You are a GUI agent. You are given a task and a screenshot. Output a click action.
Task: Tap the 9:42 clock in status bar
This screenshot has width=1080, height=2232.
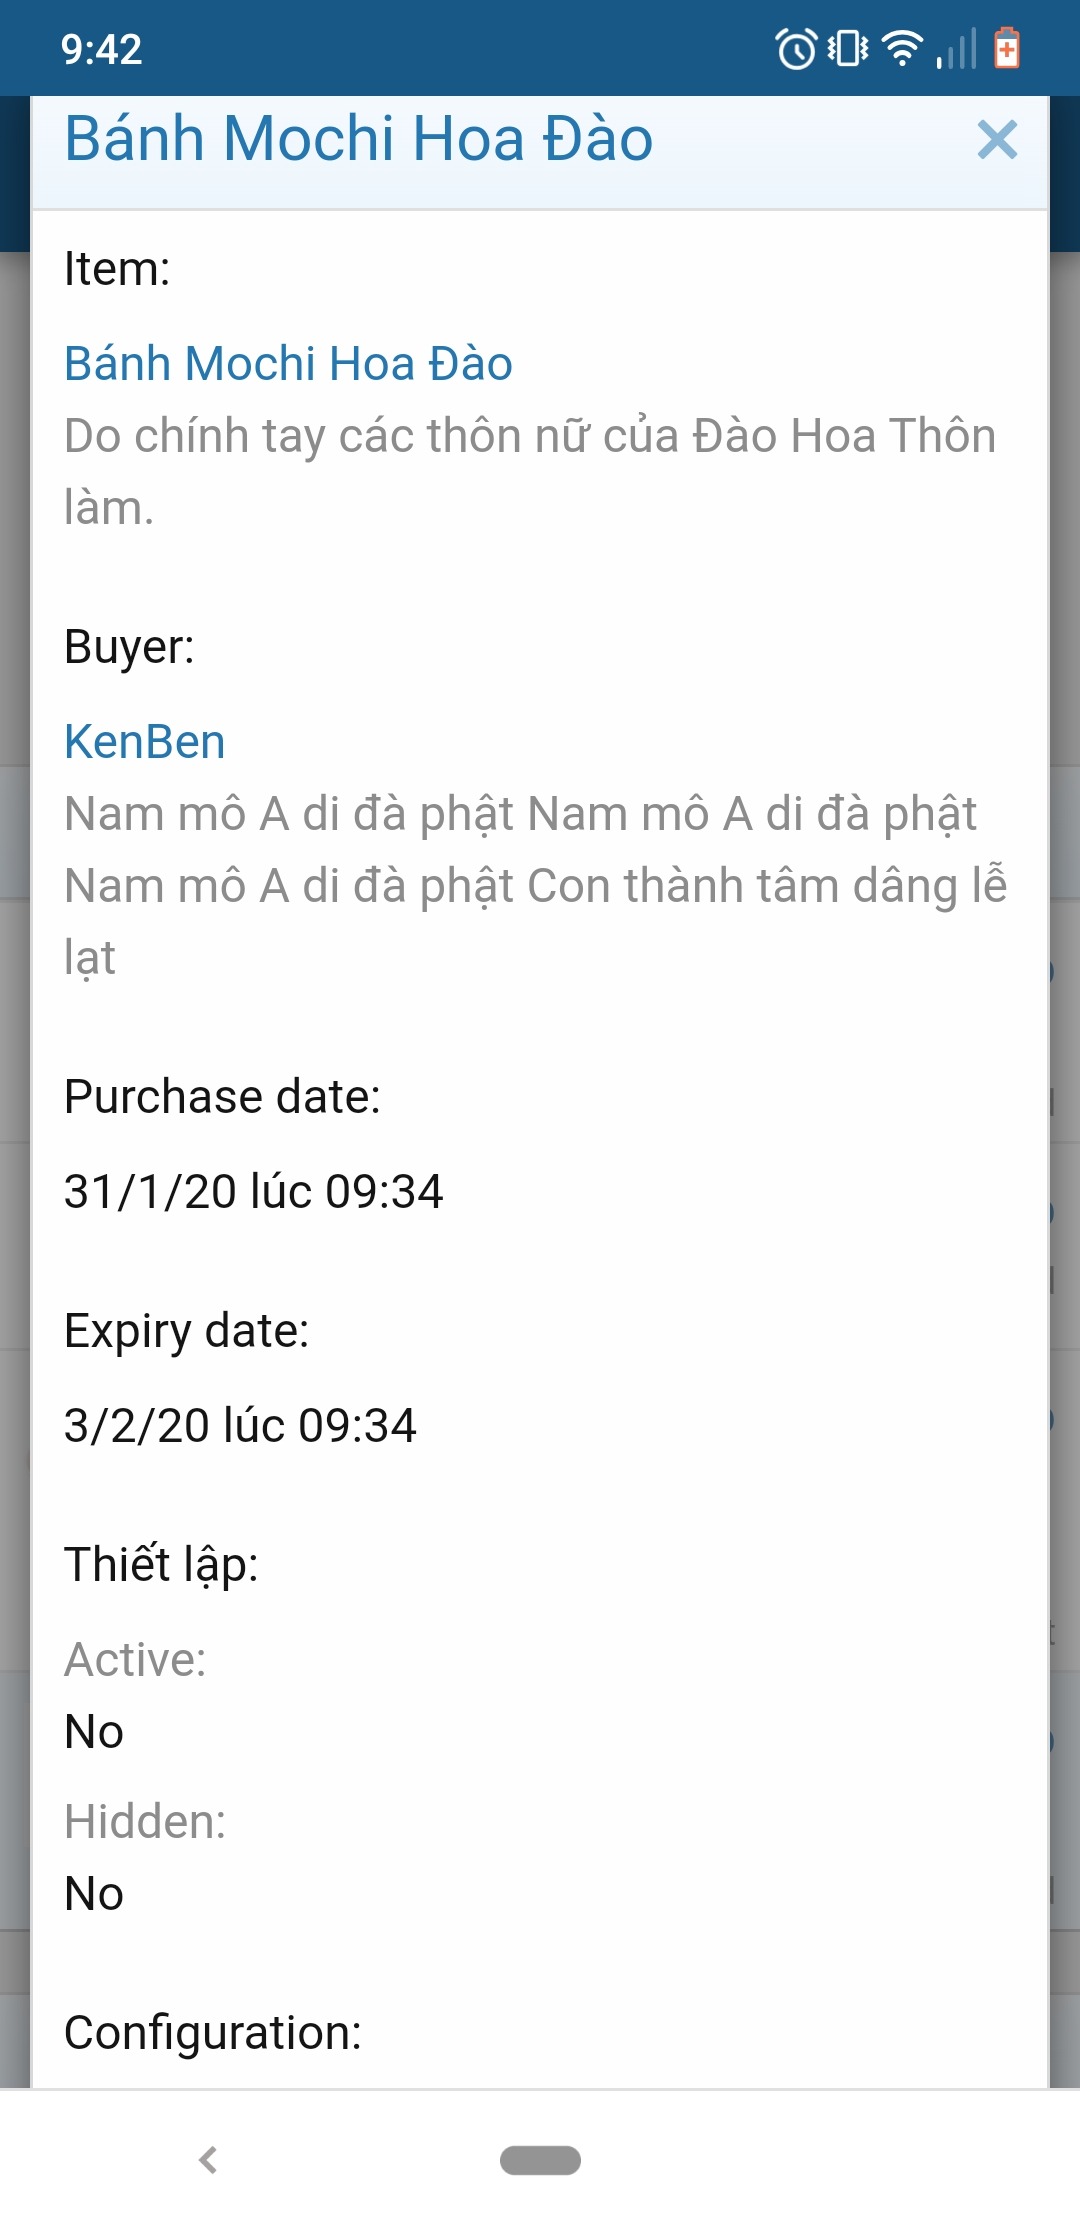(x=102, y=49)
